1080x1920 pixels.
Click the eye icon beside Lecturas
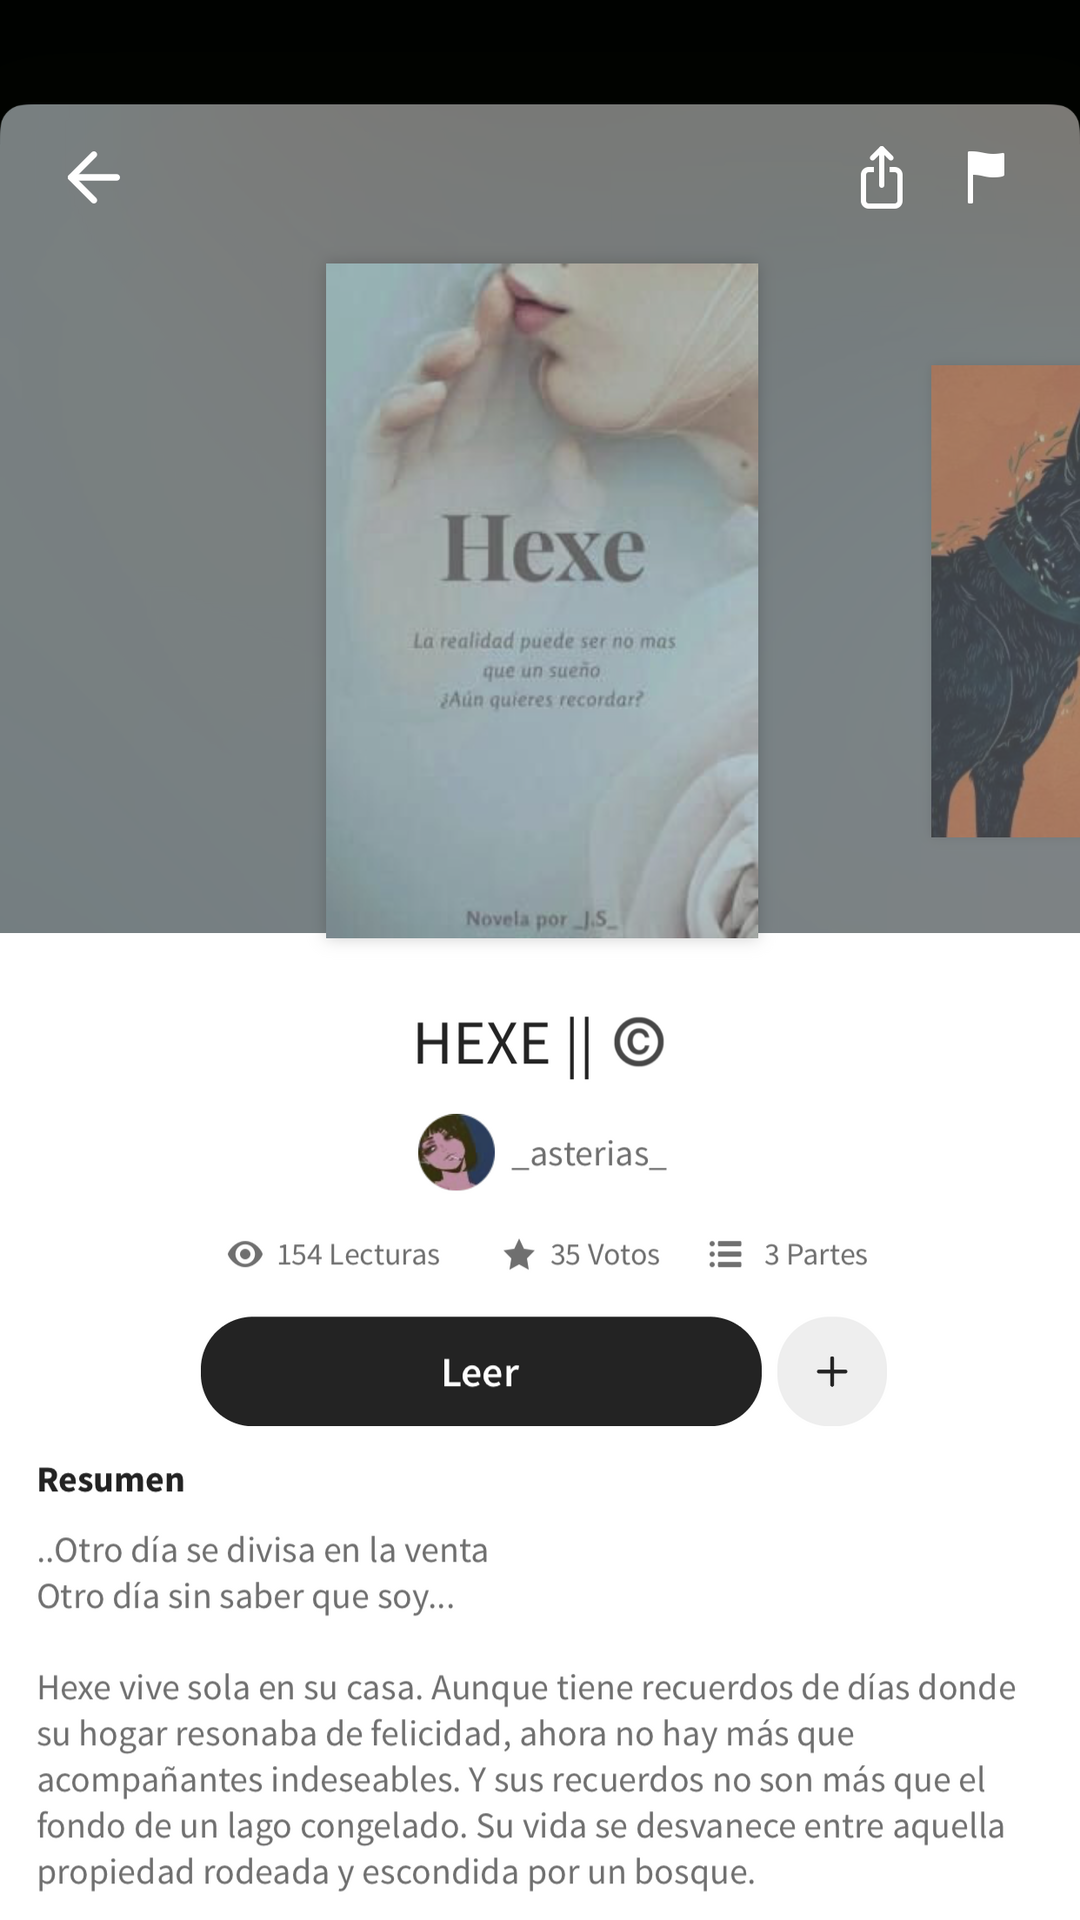[x=245, y=1254]
